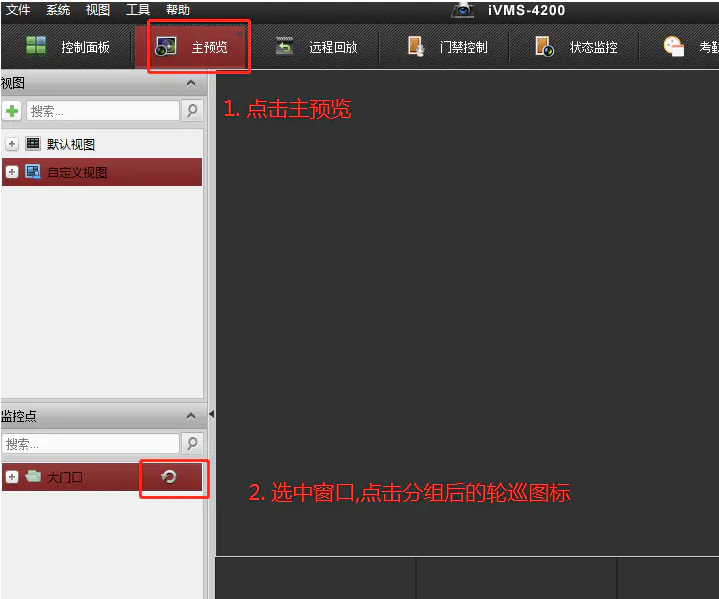Open the 帮助 menu

click(177, 10)
